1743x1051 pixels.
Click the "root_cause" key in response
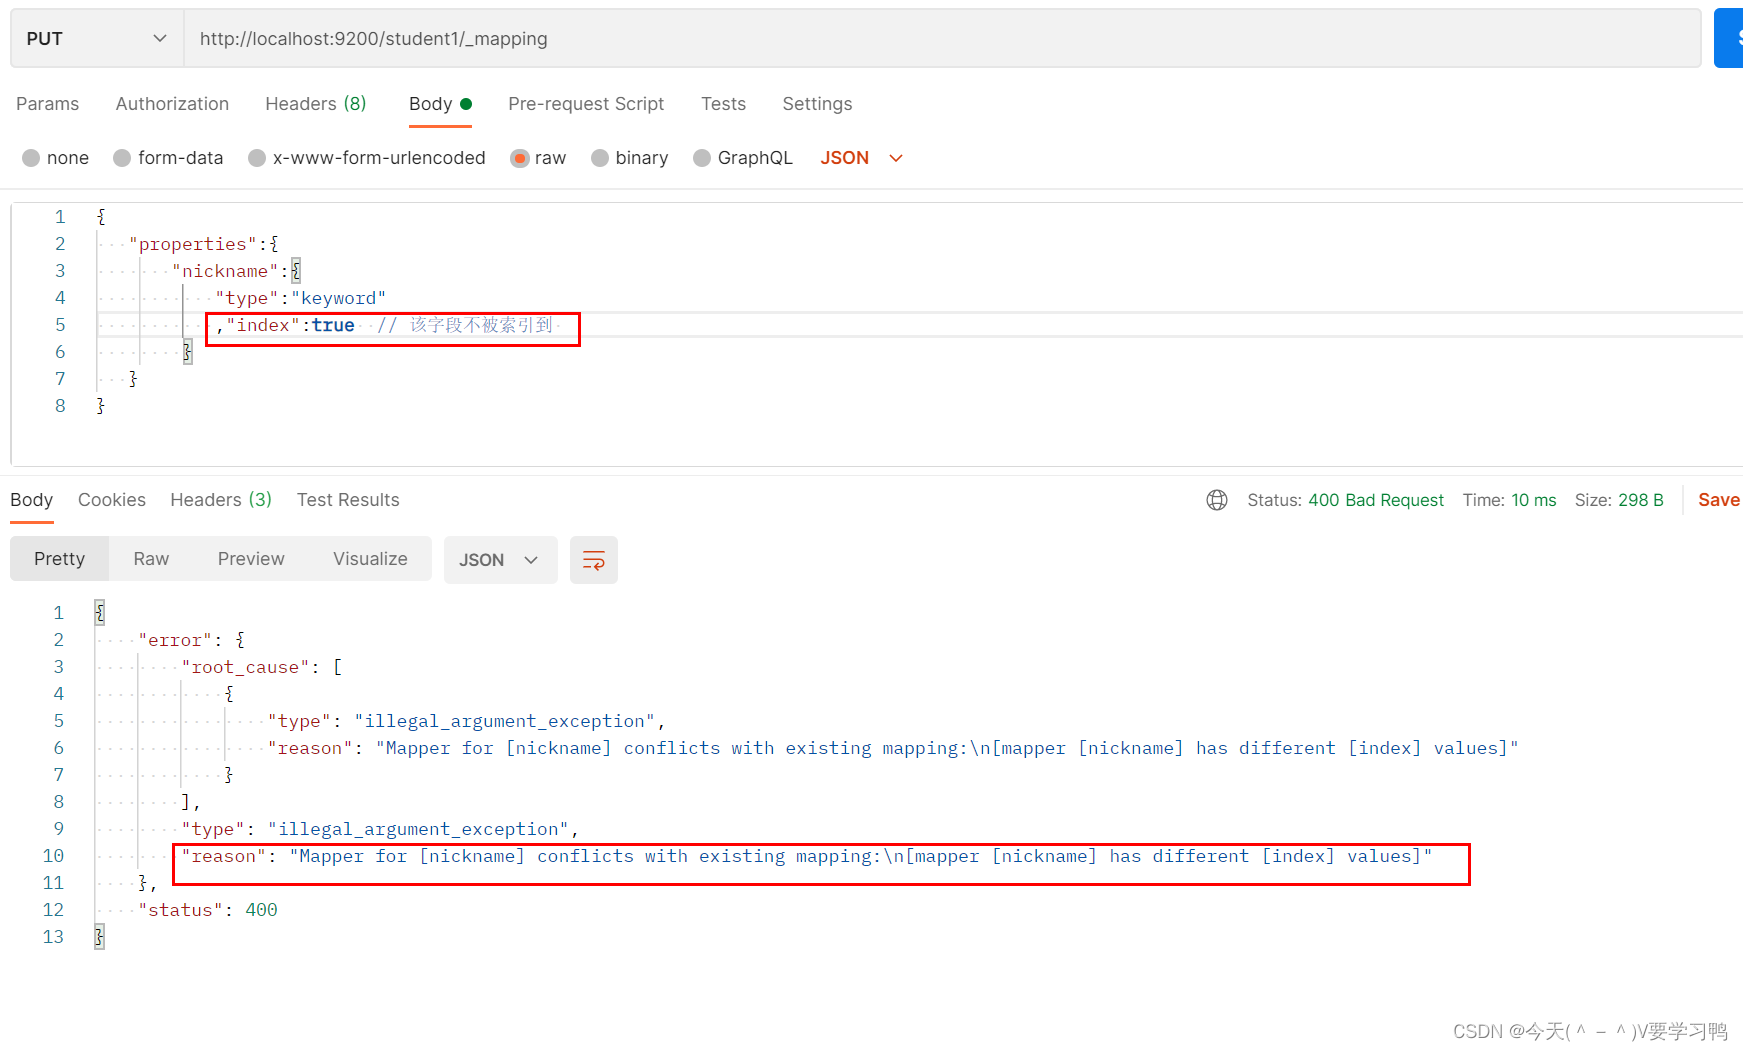coord(245,667)
